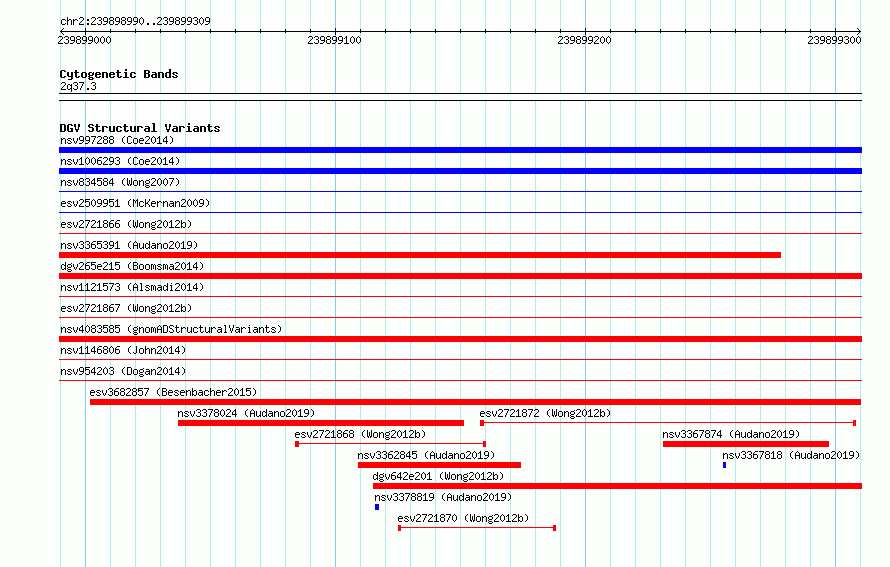Click the esv2509951 (McKernan2009) label
890x567 pixels.
pyautogui.click(x=135, y=203)
